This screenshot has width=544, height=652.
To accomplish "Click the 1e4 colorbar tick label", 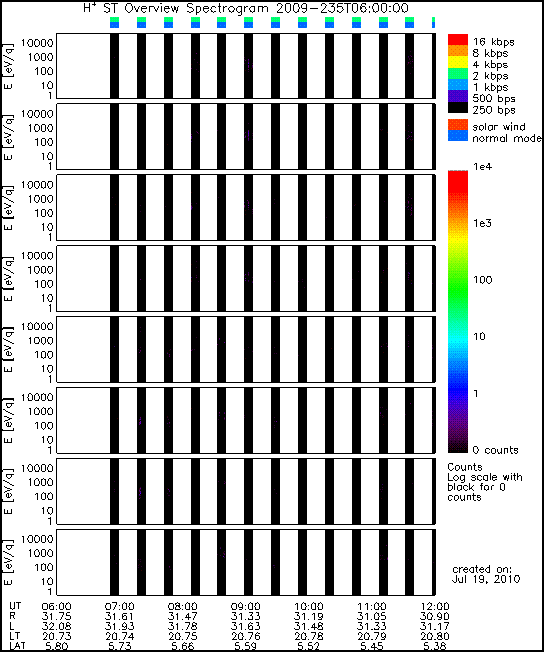I will tap(482, 167).
